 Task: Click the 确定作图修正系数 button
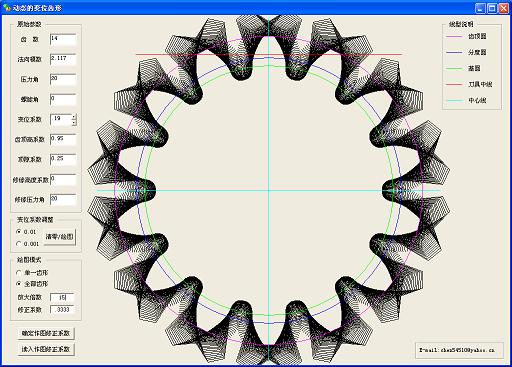46,333
